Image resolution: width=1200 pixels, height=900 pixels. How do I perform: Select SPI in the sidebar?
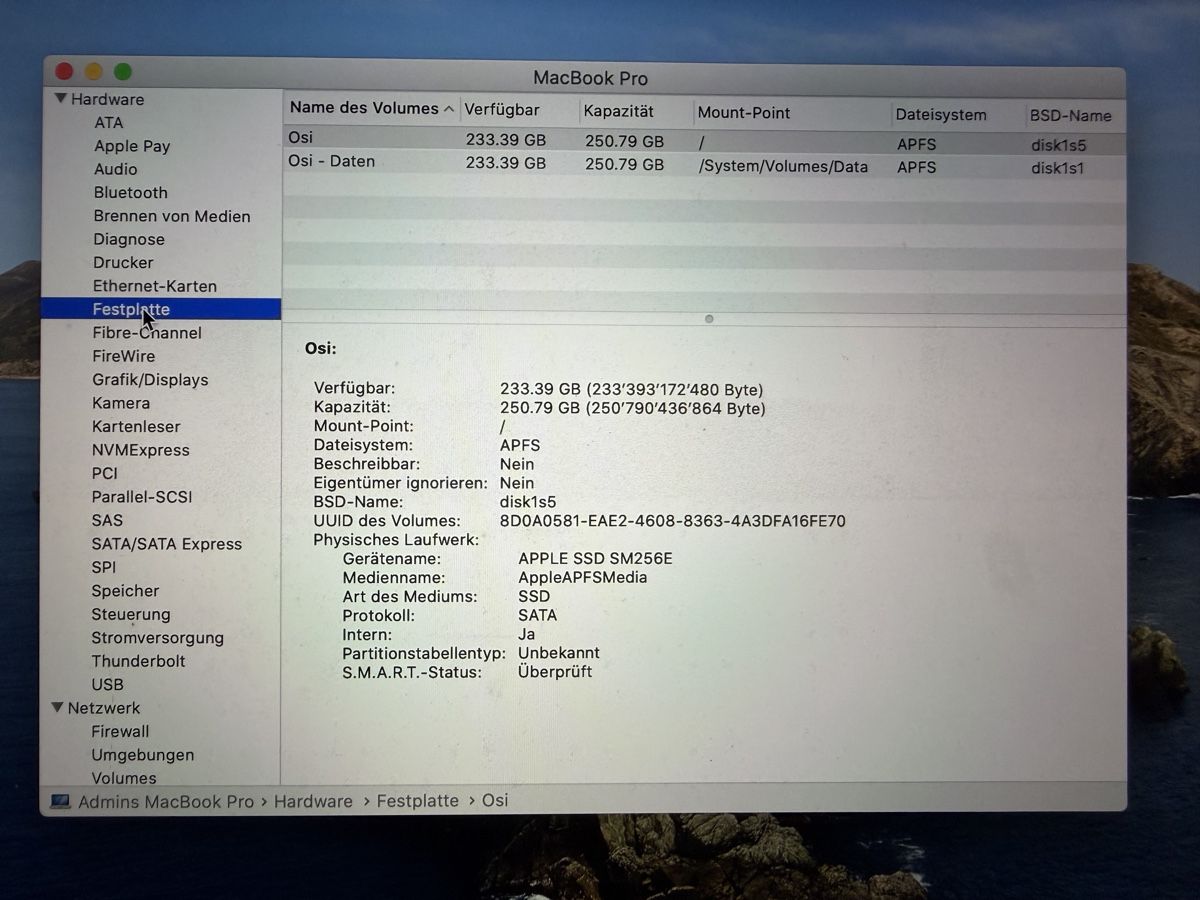click(x=104, y=567)
